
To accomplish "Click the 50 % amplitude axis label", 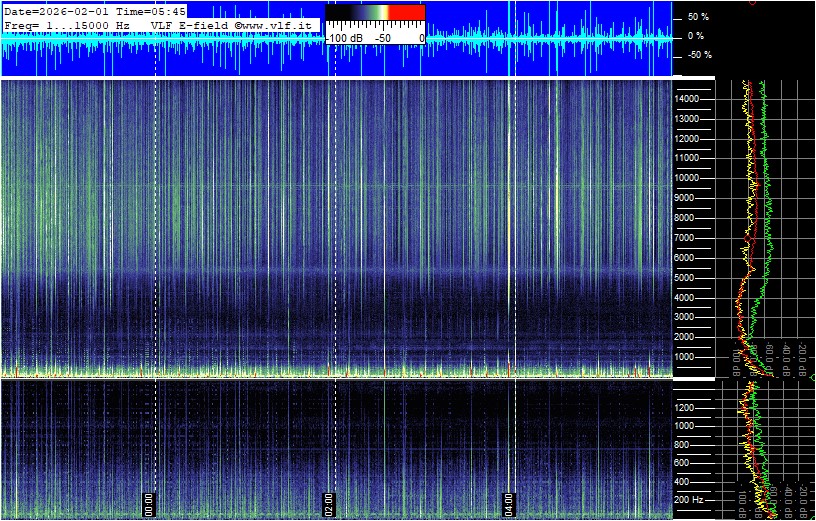I will coord(698,17).
